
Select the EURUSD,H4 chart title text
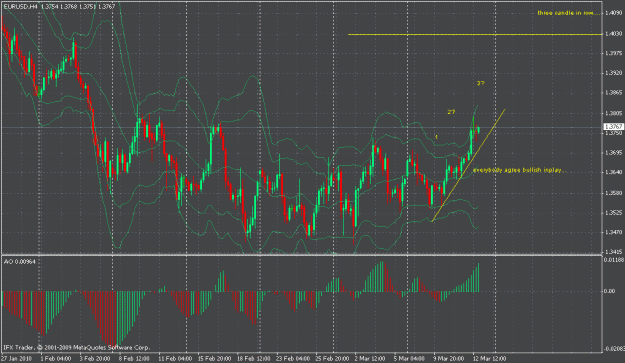pos(20,6)
